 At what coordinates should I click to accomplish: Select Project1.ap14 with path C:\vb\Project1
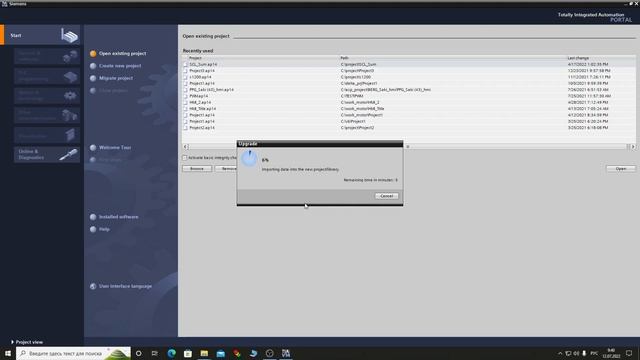[409, 121]
